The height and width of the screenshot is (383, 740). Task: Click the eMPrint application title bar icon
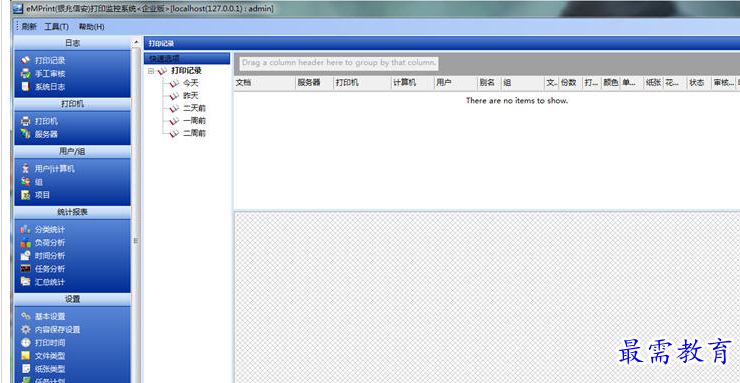17,8
